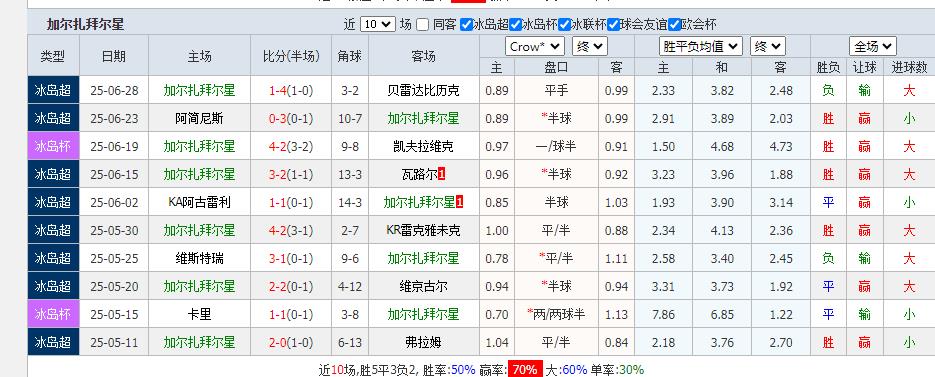Open away team 贝雷达比历克 link
Screen dimensions: 935x377
pos(423,91)
